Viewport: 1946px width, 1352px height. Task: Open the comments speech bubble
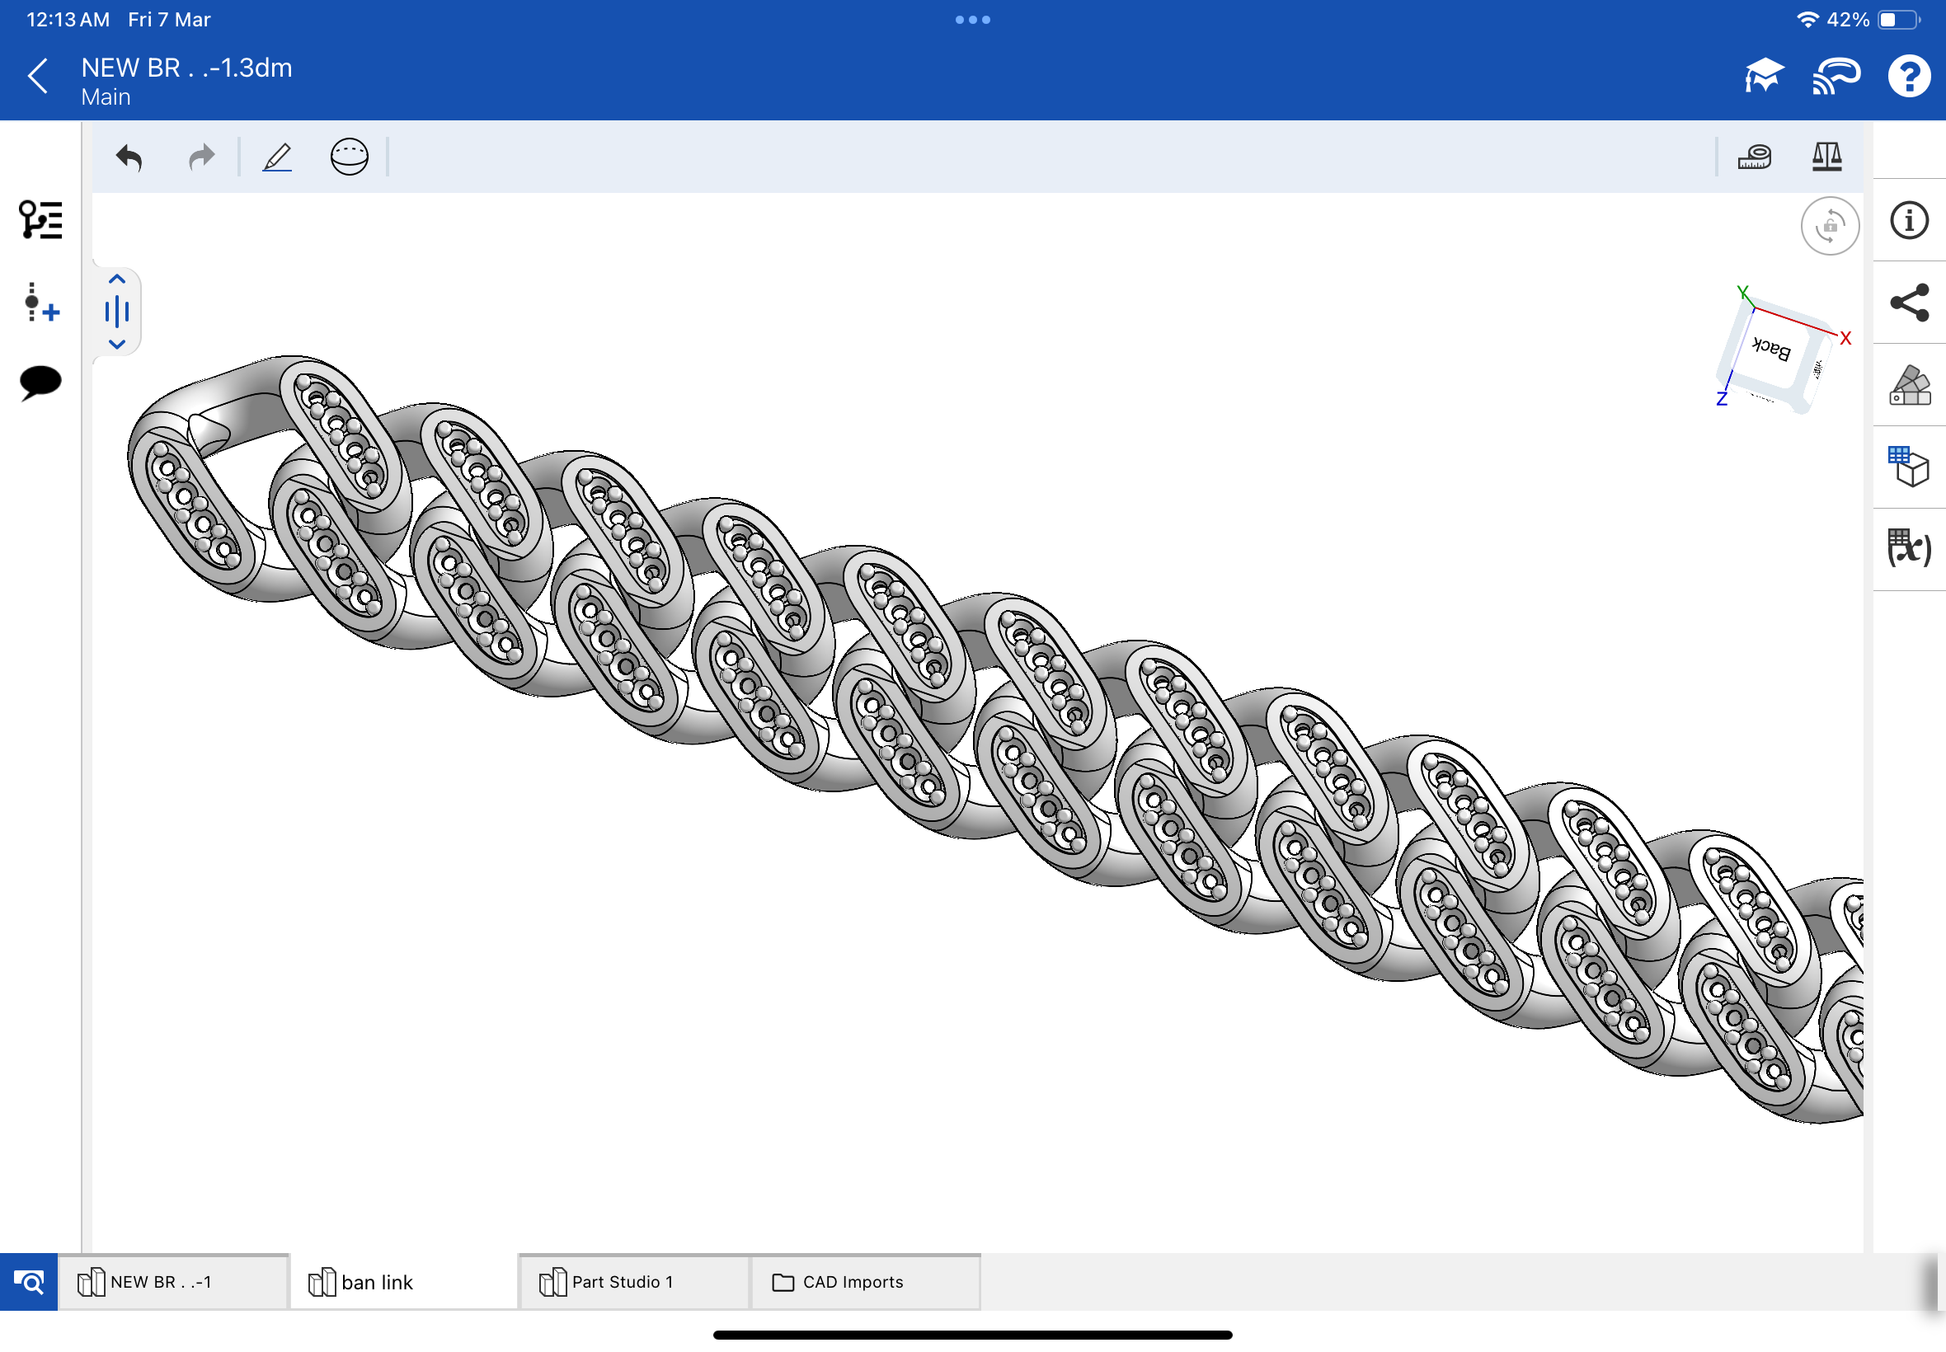point(40,382)
